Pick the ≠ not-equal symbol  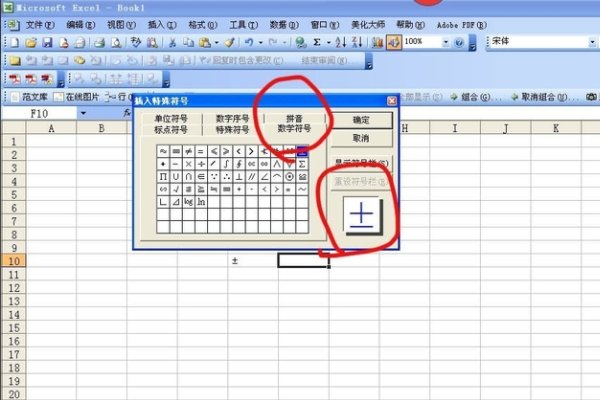(188, 152)
